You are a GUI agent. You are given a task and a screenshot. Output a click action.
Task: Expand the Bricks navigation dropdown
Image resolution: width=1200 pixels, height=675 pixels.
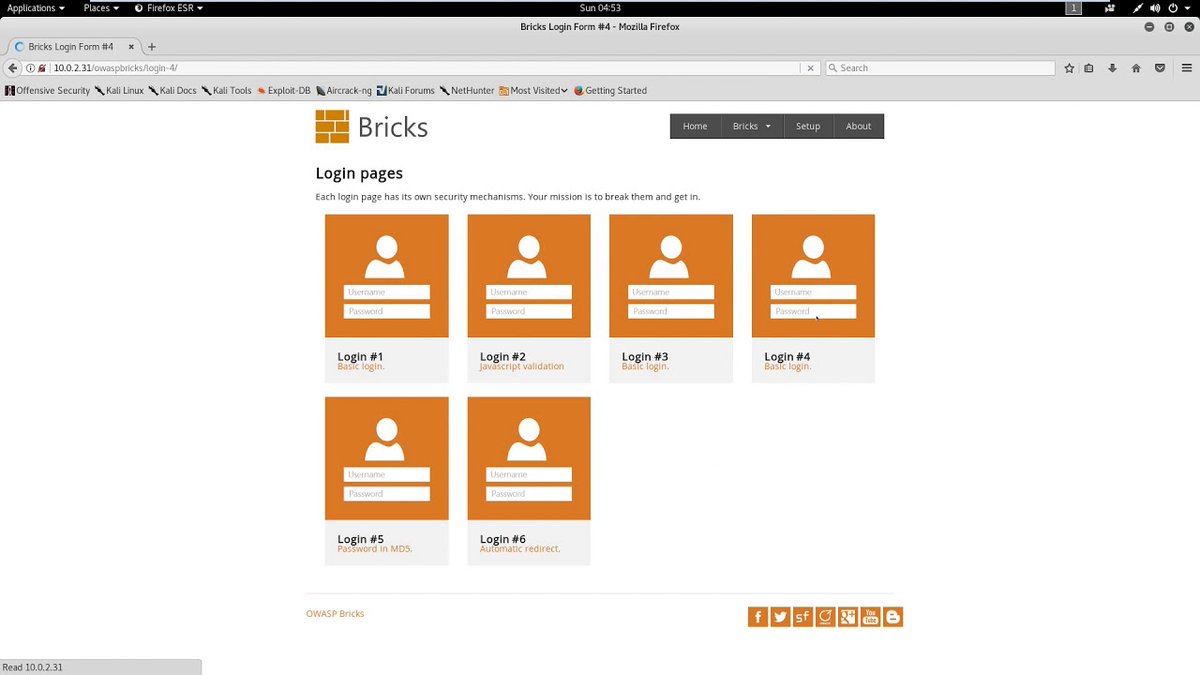point(751,126)
